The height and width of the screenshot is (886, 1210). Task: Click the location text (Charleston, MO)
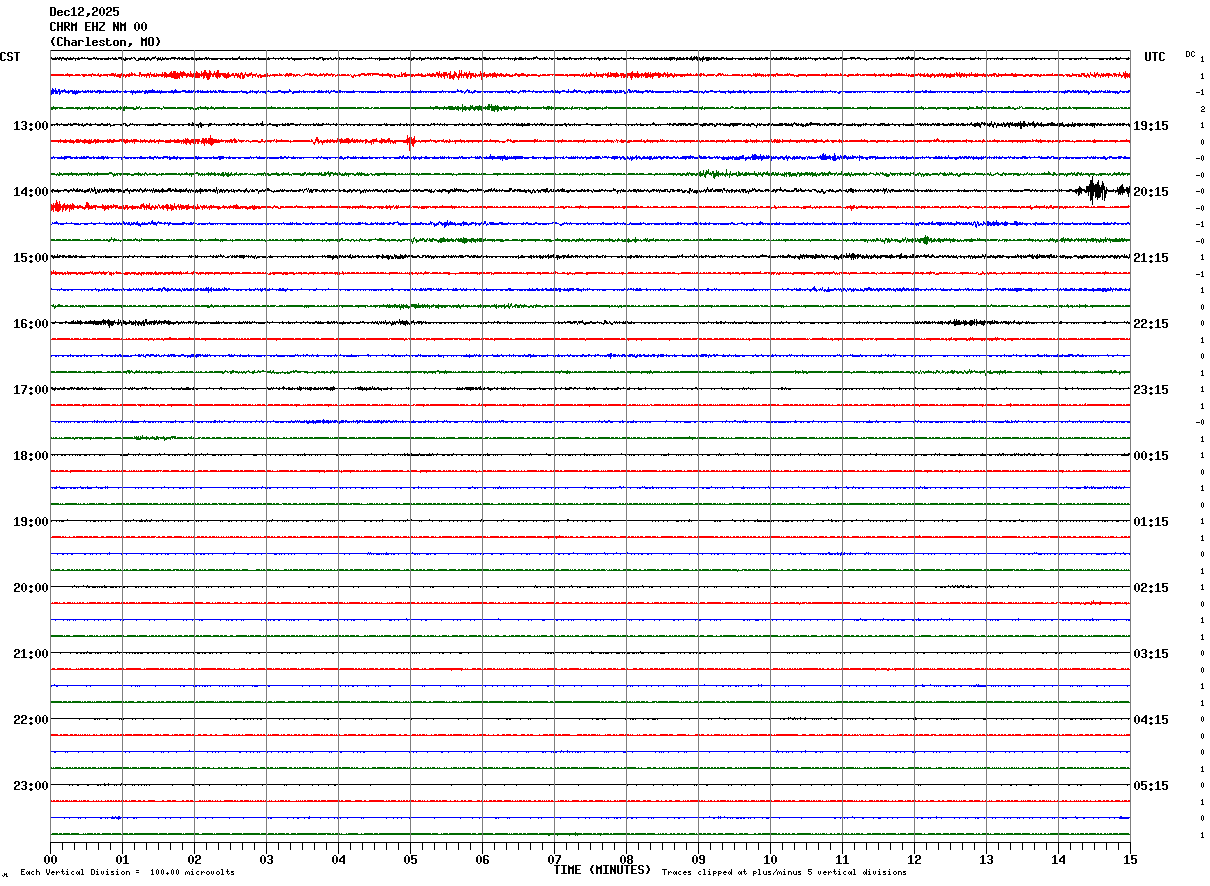tap(105, 42)
